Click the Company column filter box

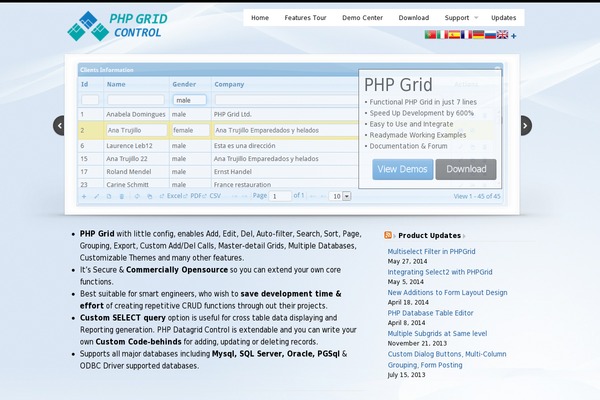286,100
